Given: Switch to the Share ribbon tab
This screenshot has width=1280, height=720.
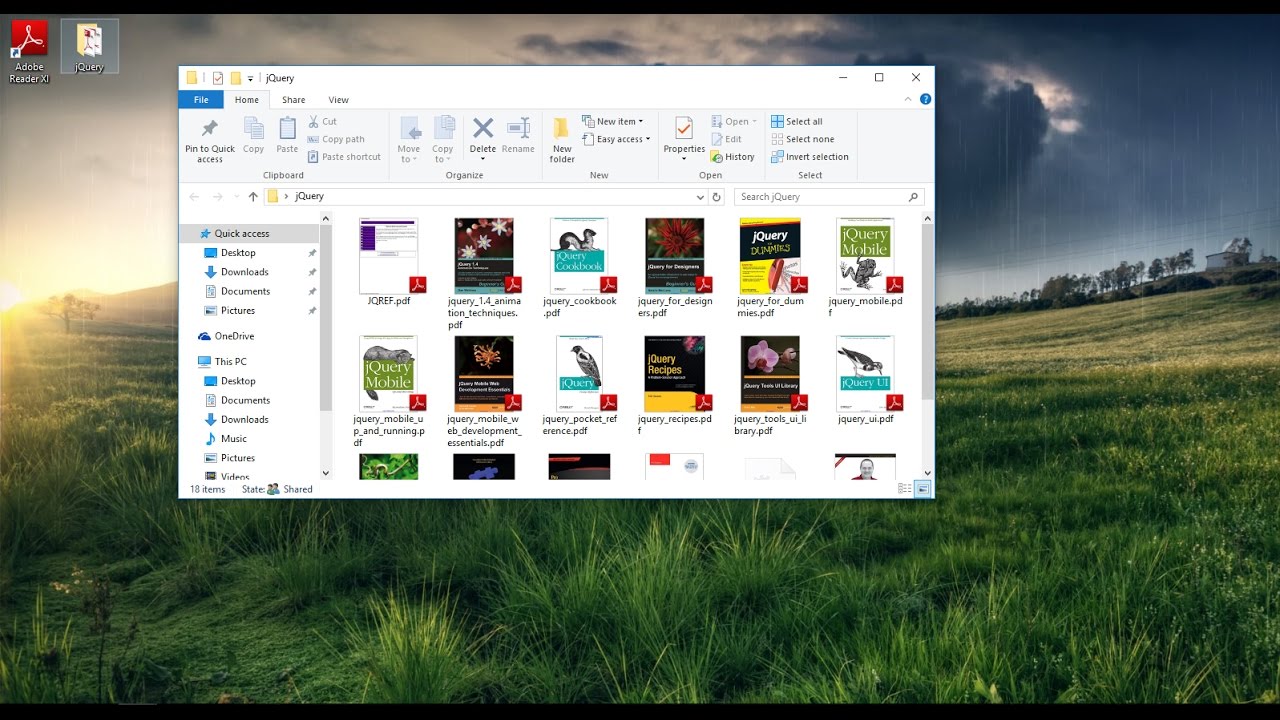Looking at the screenshot, I should click(293, 100).
